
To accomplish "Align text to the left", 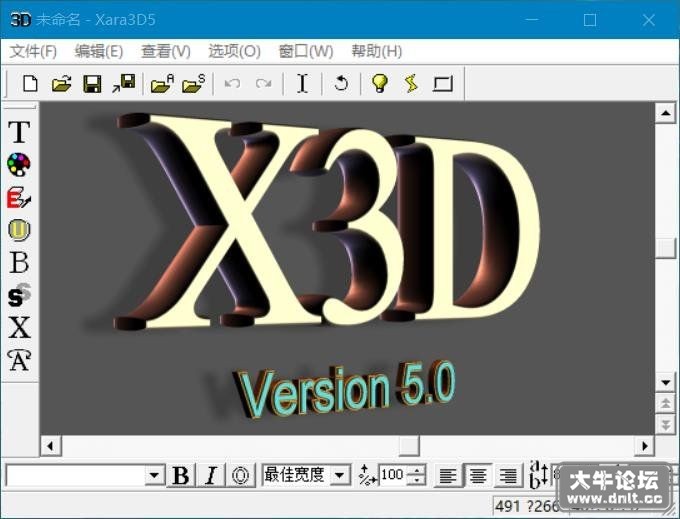I will (x=448, y=475).
